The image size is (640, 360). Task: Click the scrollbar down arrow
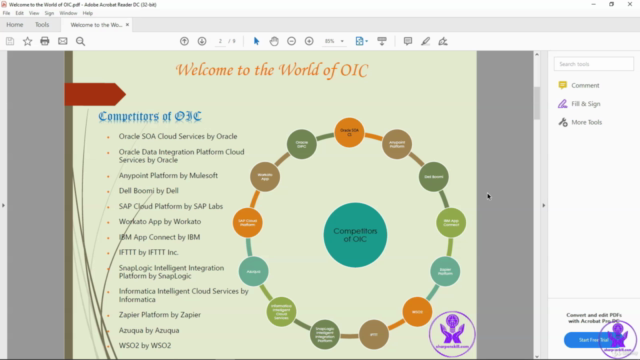pos(537,356)
